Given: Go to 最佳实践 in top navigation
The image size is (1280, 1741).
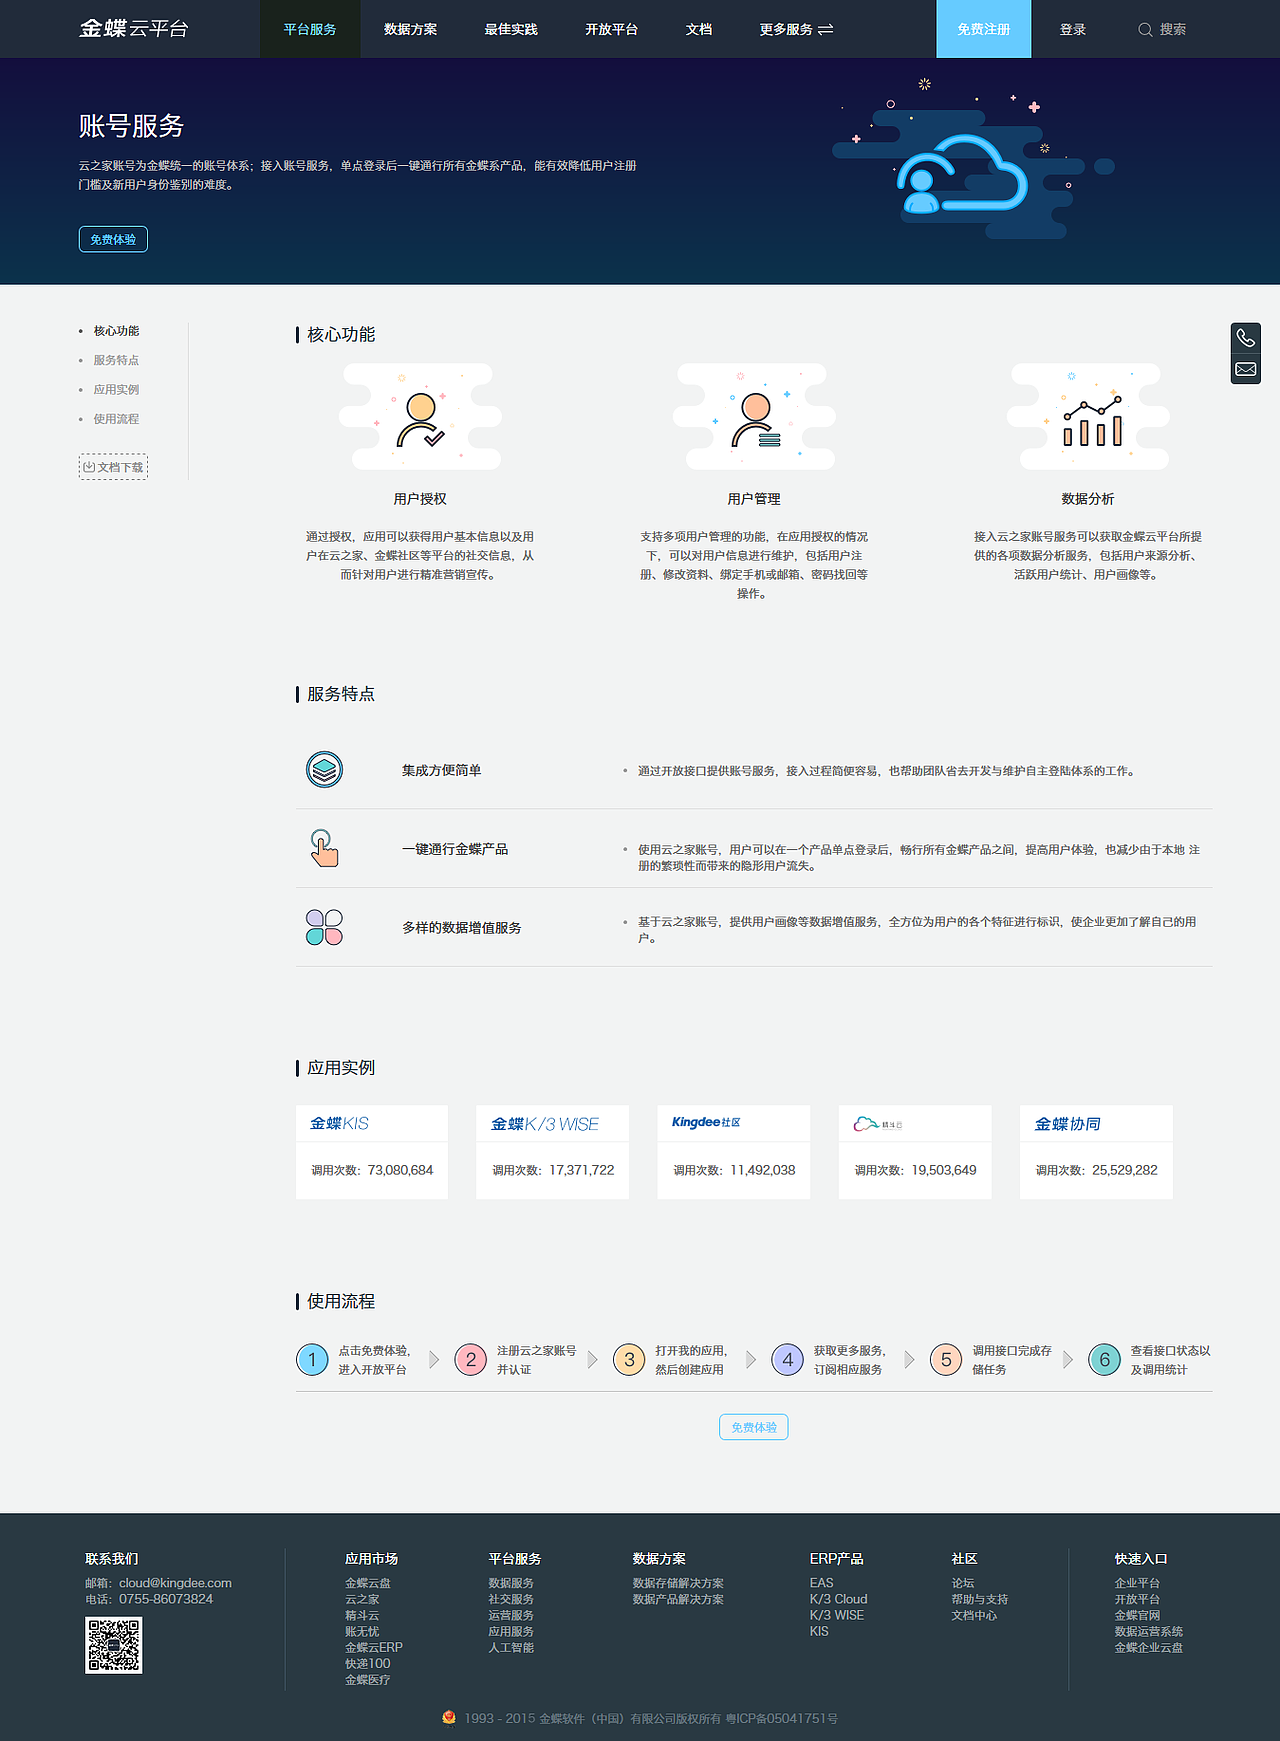Looking at the screenshot, I should pos(511,30).
